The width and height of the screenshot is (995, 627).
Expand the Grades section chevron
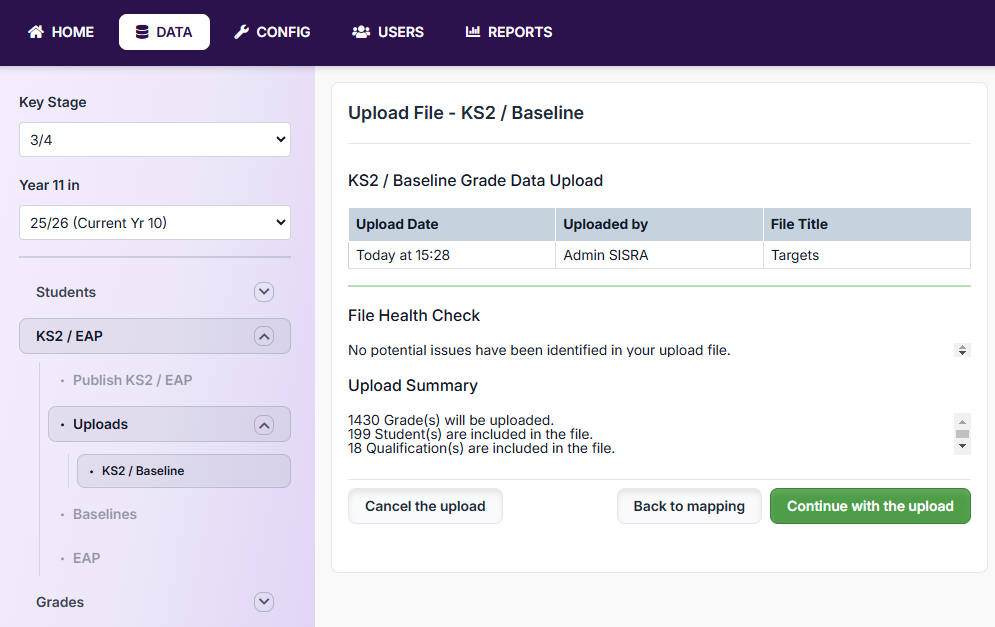click(x=264, y=602)
